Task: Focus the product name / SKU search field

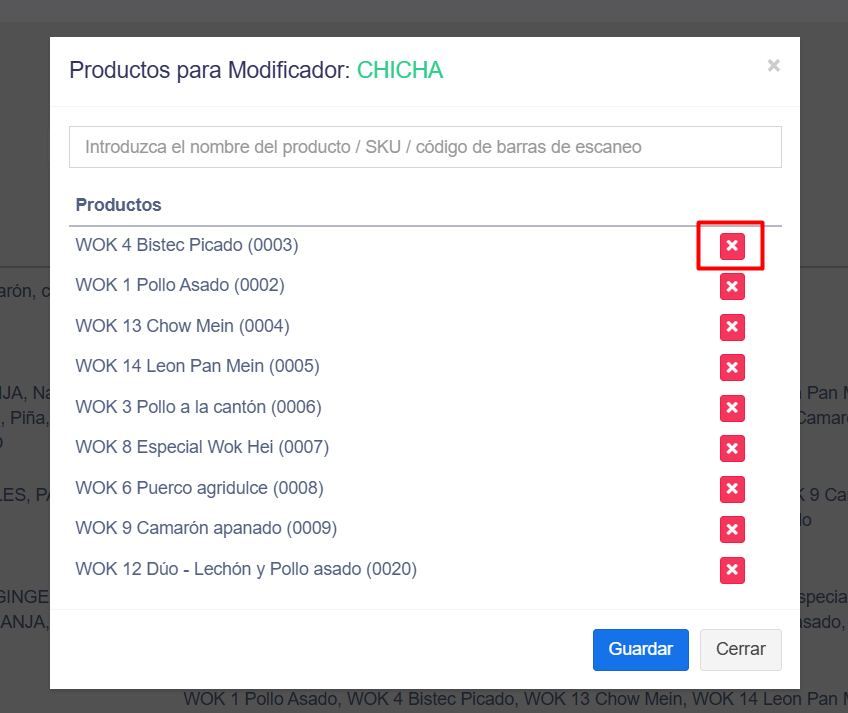Action: tap(425, 147)
